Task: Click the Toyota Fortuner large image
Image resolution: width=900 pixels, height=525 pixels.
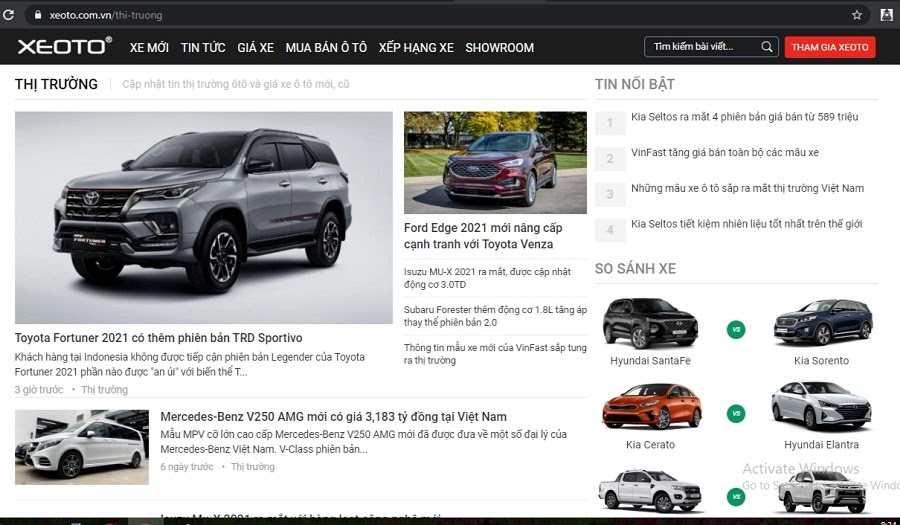Action: click(x=204, y=217)
